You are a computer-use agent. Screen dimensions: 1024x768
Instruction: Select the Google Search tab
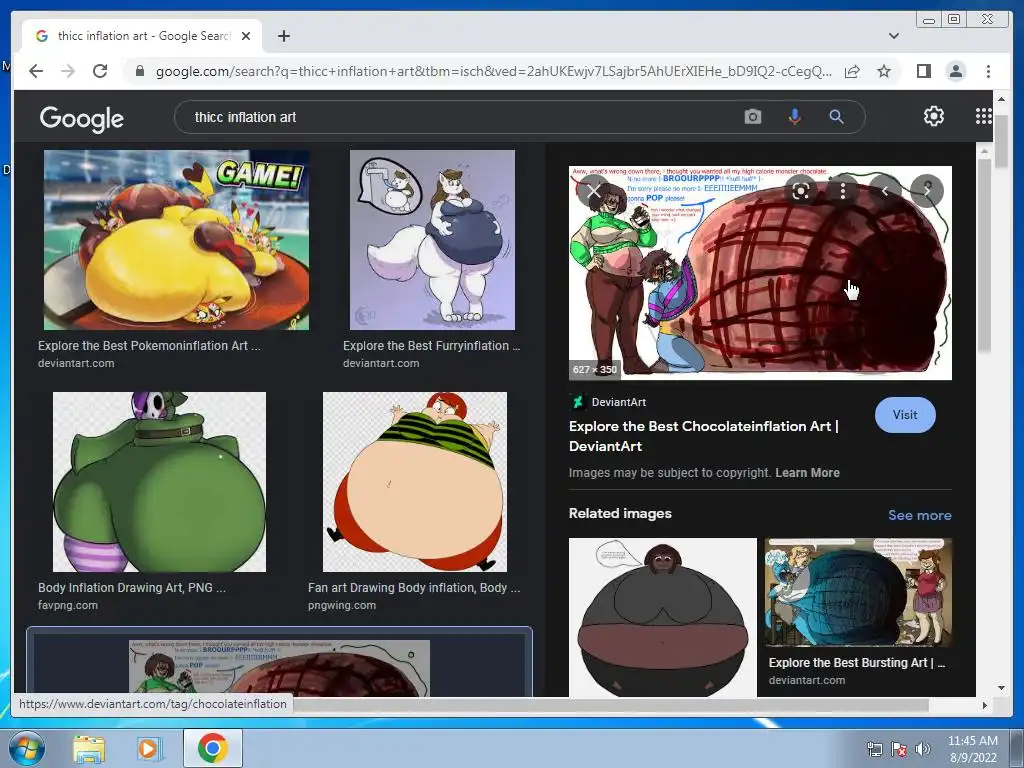[142, 36]
